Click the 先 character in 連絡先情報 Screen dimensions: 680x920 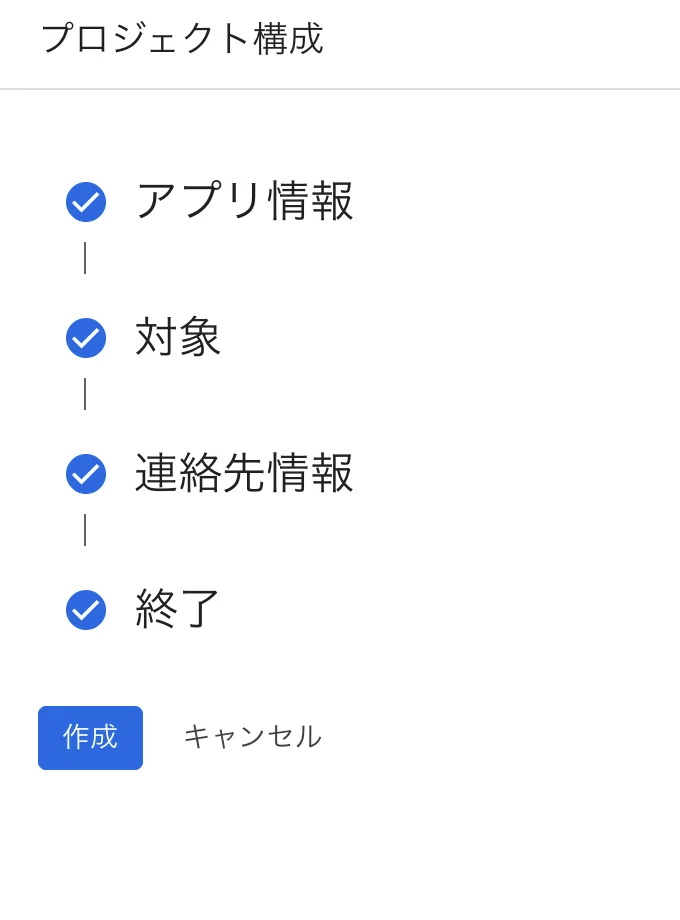click(243, 473)
